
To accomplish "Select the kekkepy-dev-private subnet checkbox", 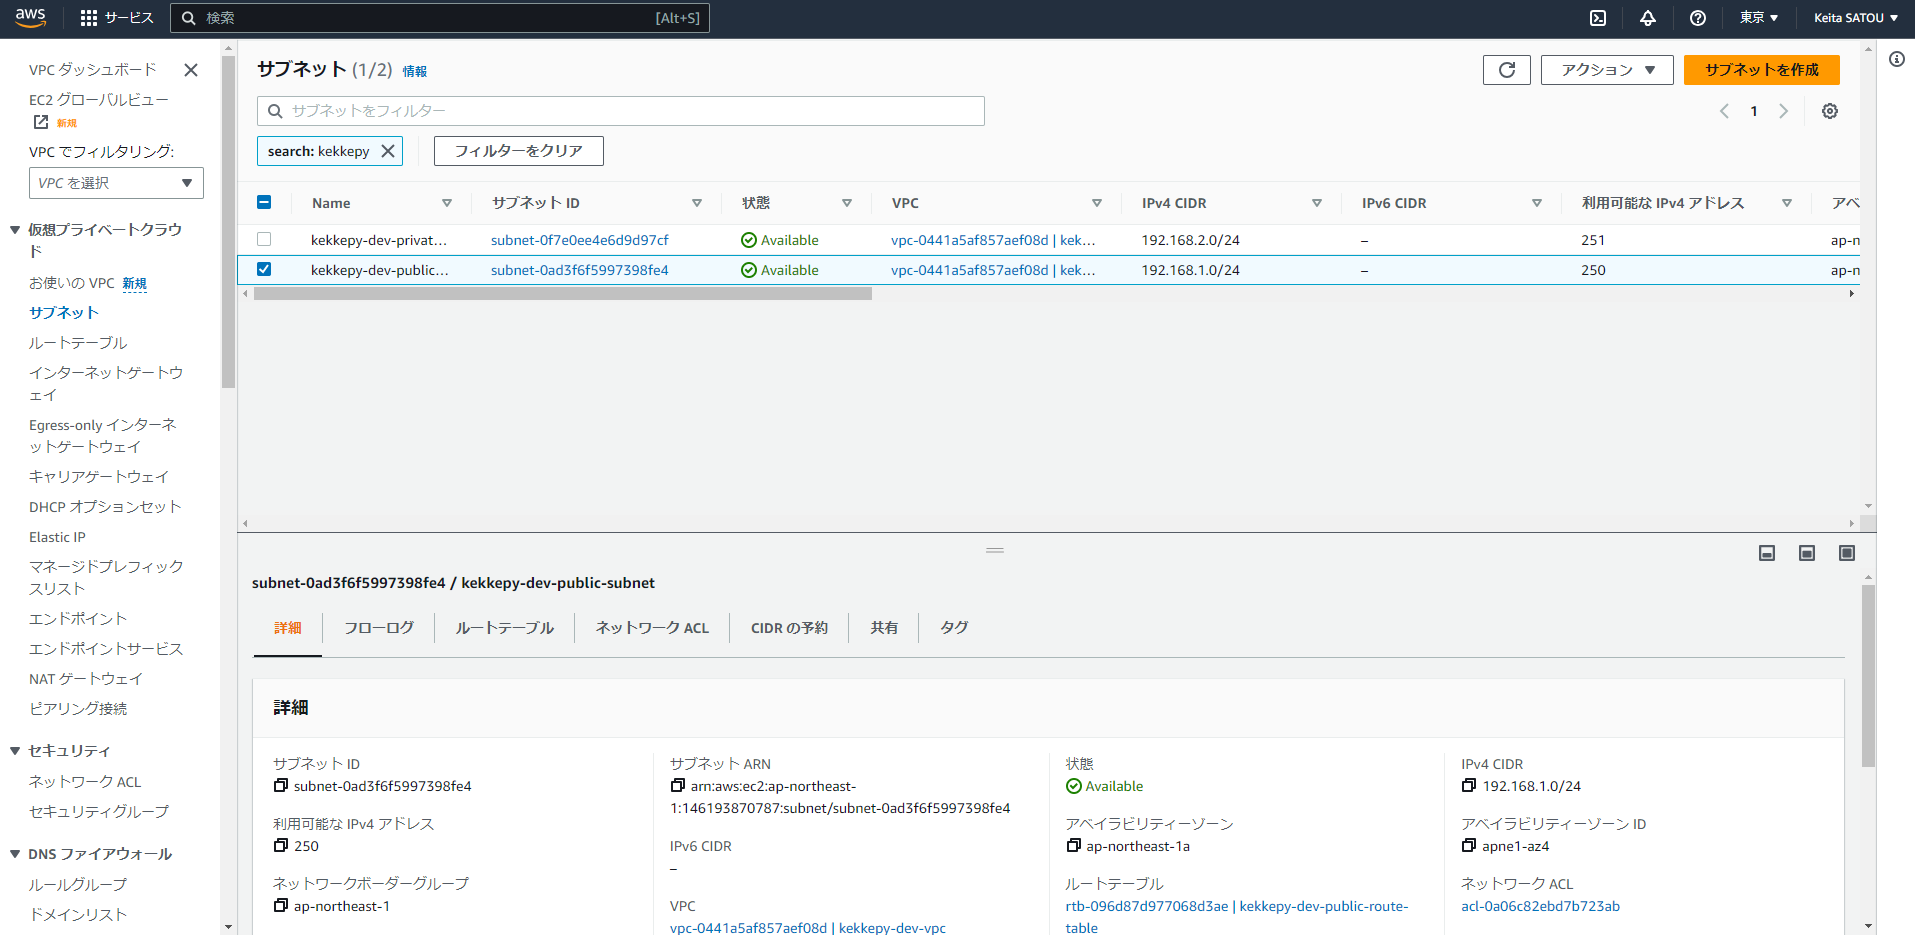I will coord(264,240).
